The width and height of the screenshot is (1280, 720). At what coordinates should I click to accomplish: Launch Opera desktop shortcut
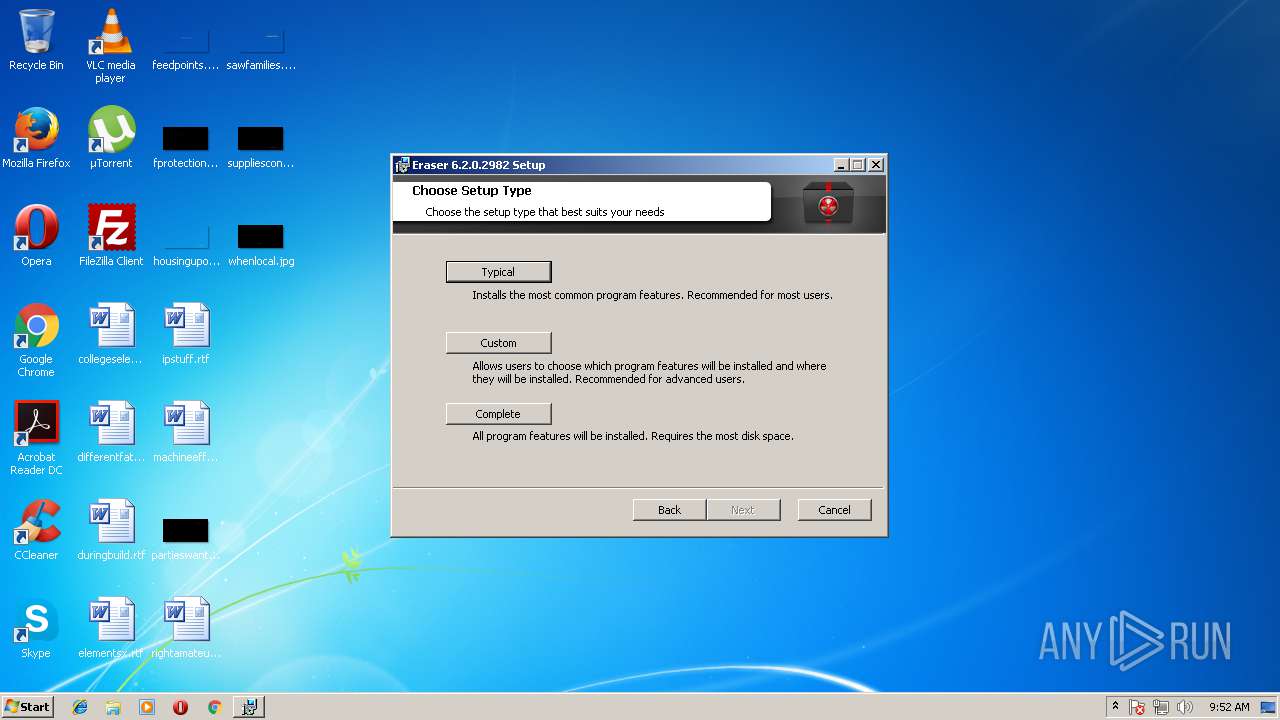(36, 236)
